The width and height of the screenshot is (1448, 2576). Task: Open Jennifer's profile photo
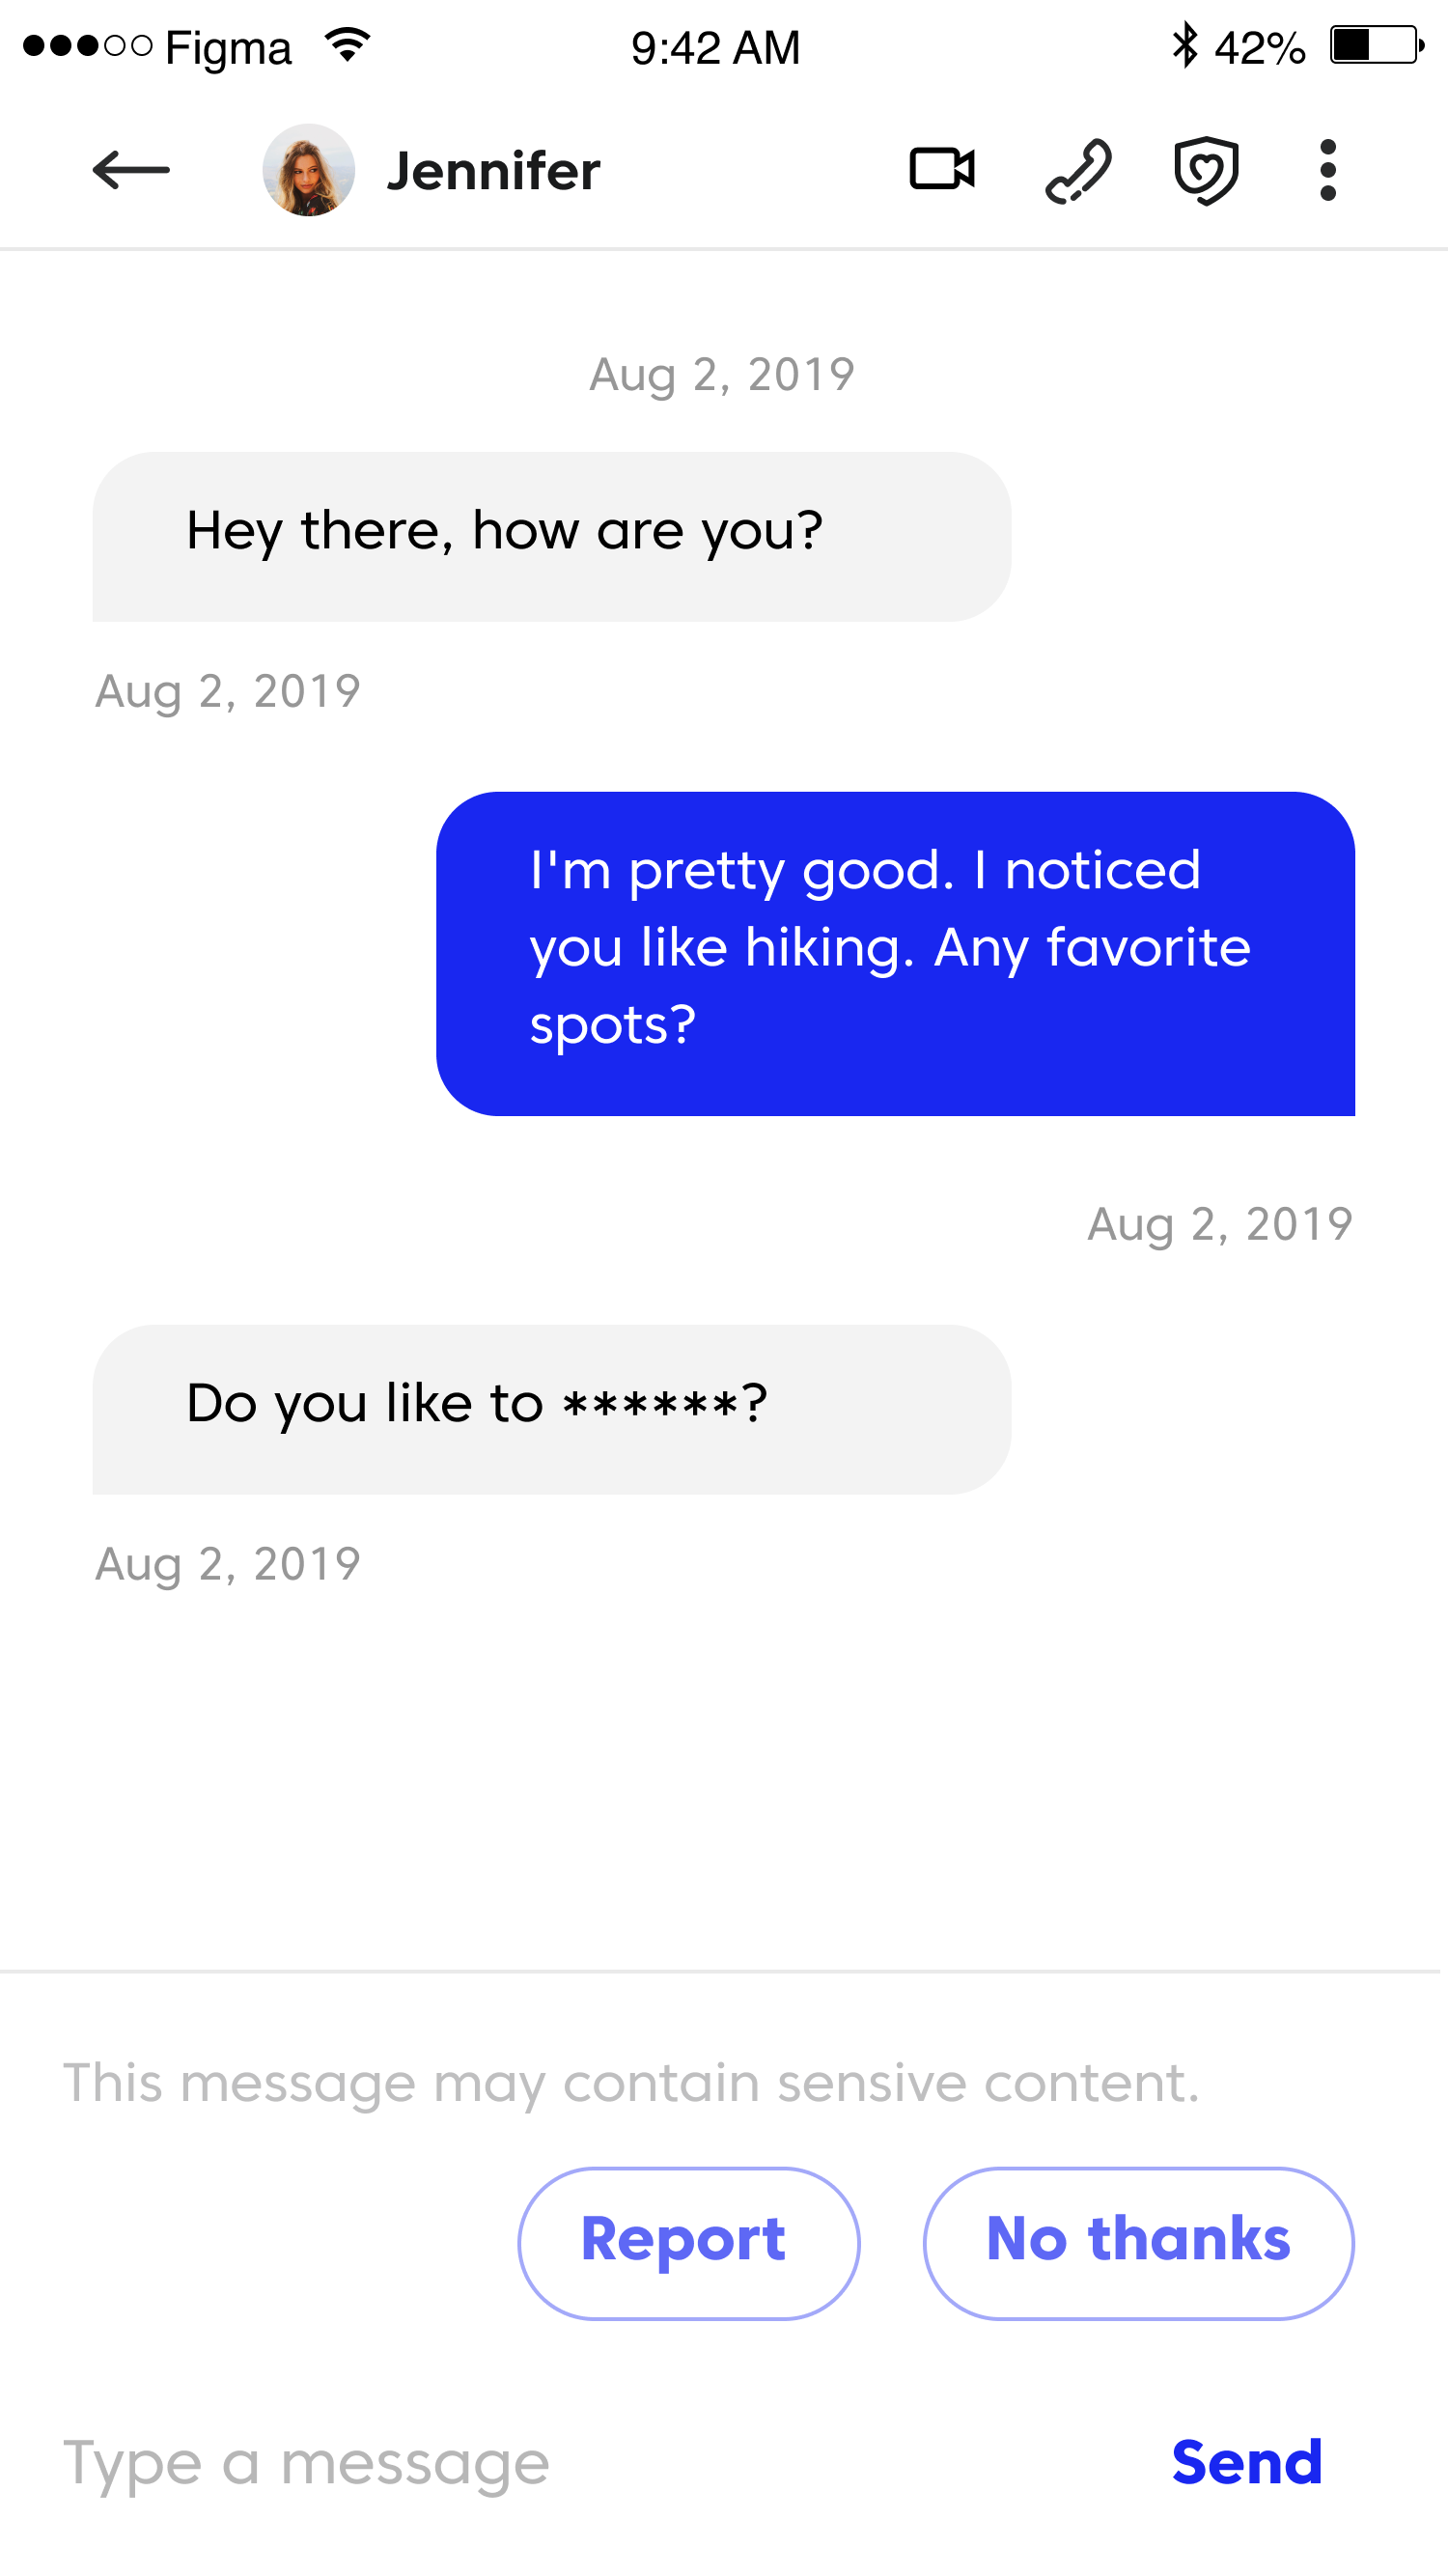tap(308, 170)
